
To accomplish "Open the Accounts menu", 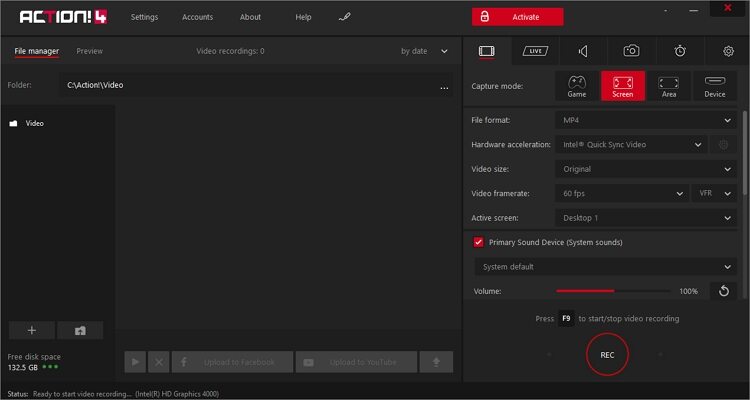I will click(x=198, y=17).
